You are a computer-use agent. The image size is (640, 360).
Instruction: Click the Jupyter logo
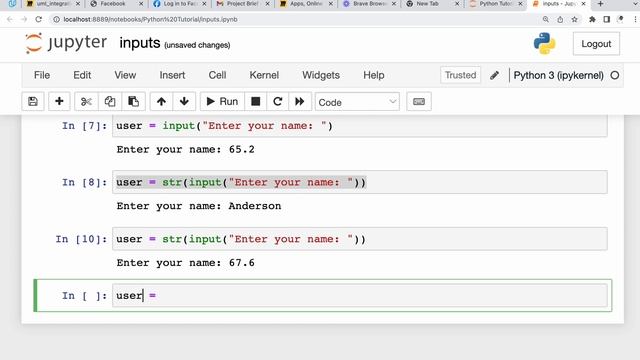pyautogui.click(x=66, y=43)
